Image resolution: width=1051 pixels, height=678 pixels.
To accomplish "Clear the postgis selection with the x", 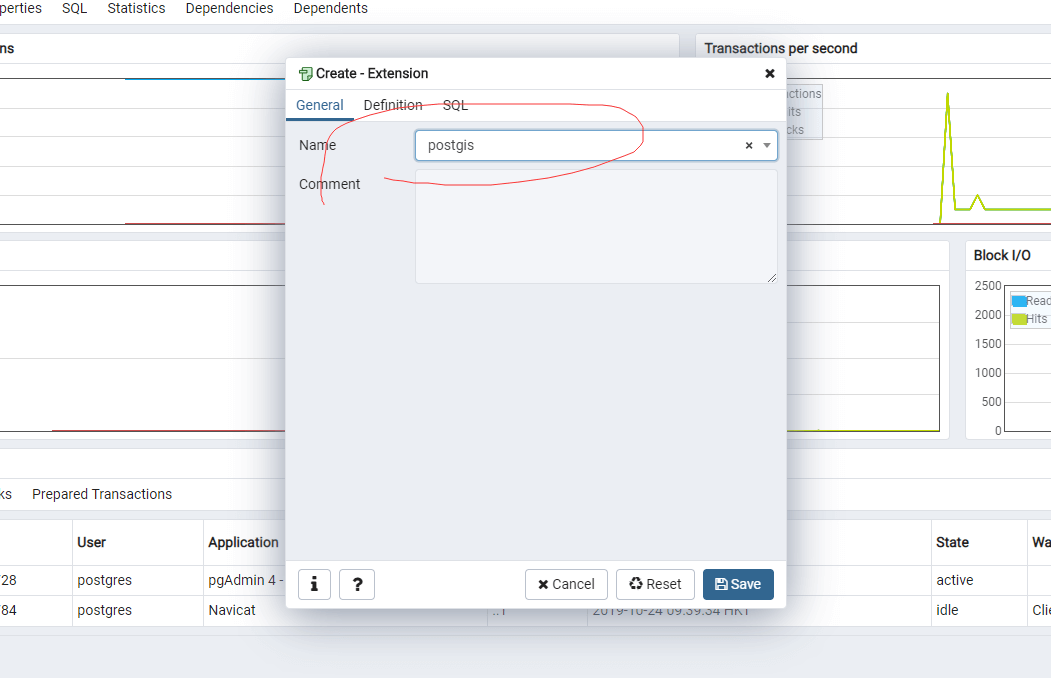I will pyautogui.click(x=749, y=146).
